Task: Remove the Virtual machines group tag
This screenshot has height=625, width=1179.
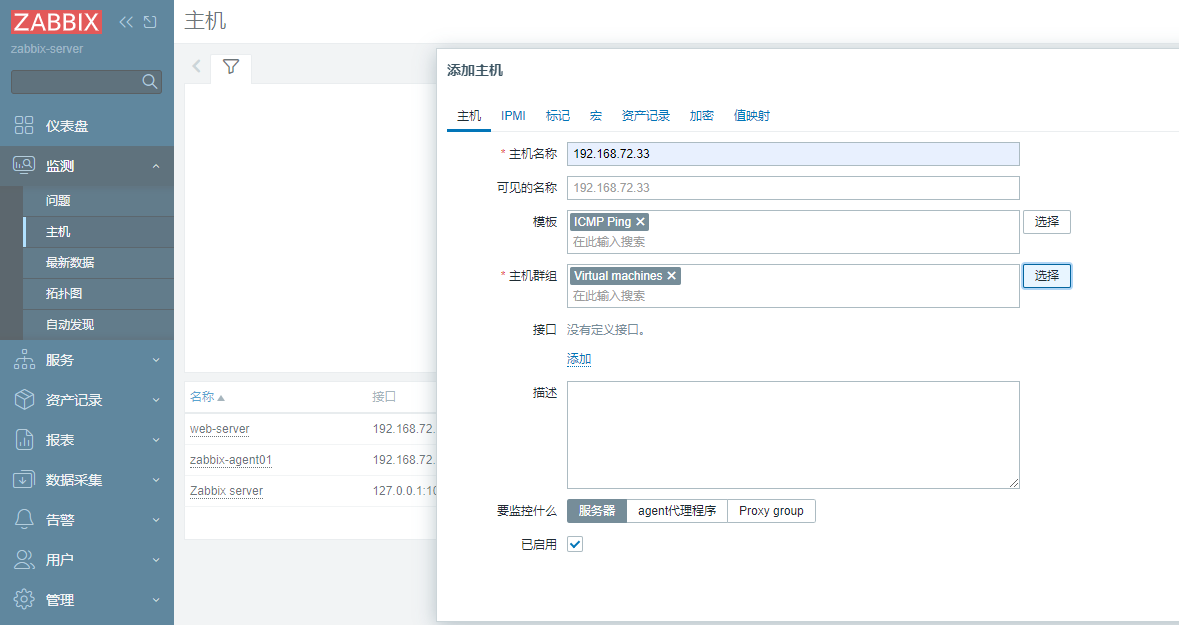Action: pos(672,276)
